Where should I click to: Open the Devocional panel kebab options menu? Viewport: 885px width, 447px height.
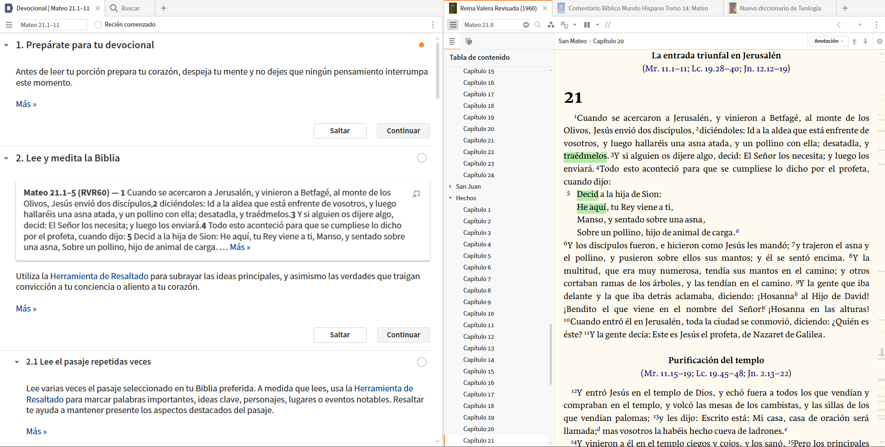433,25
